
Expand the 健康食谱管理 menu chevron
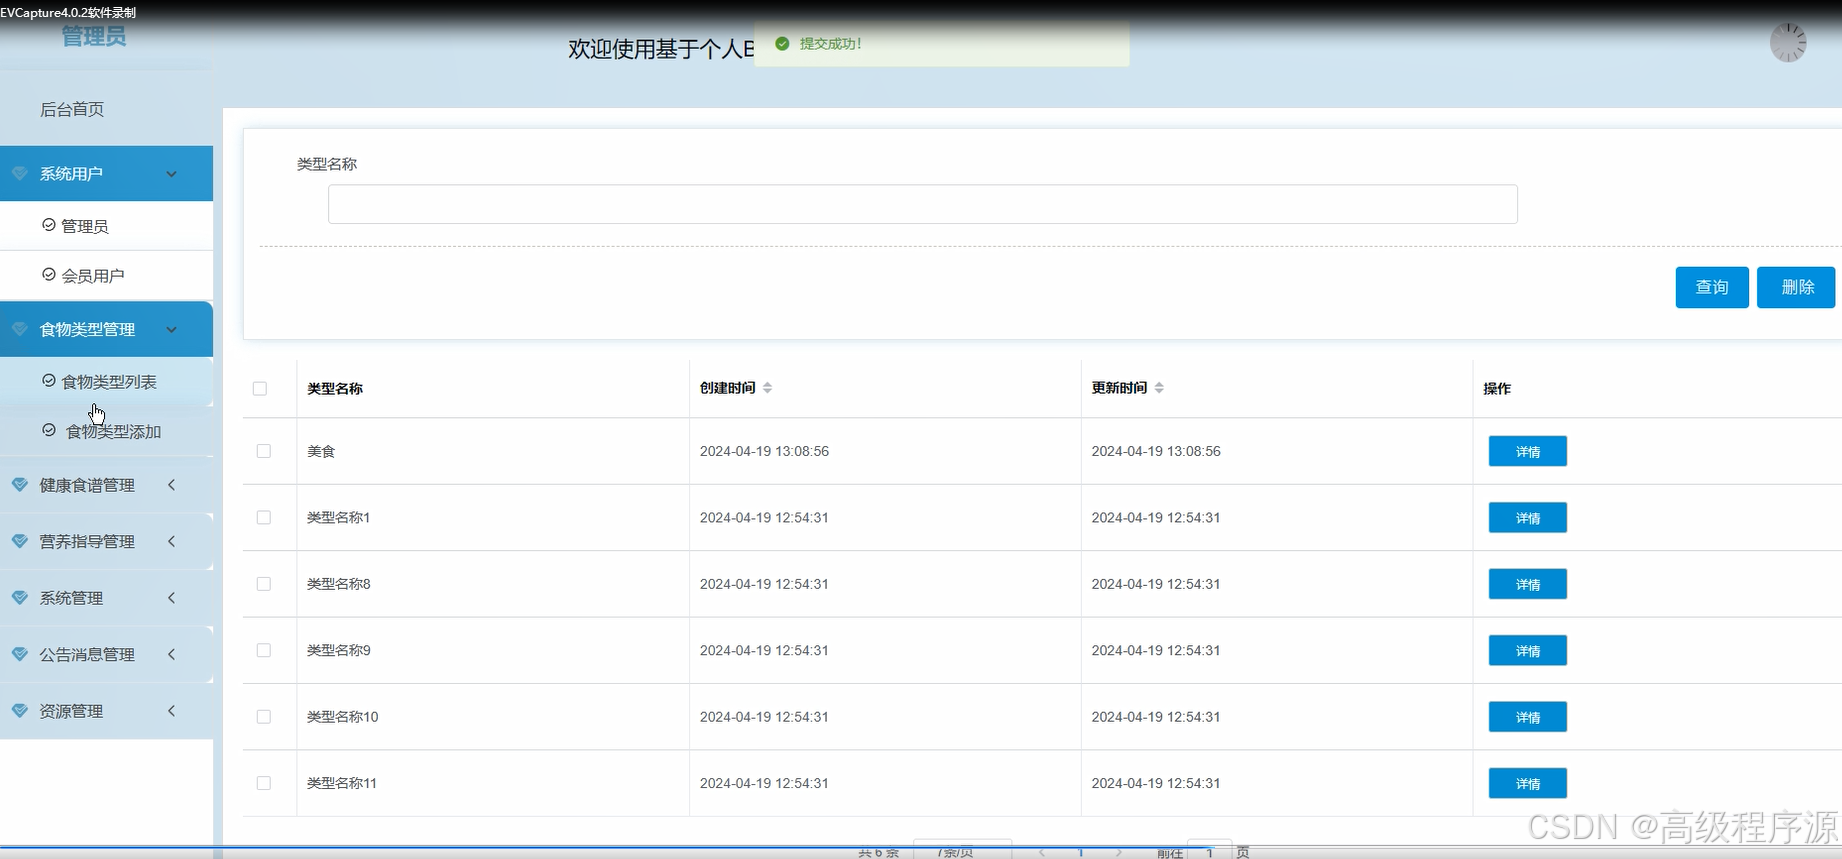pyautogui.click(x=172, y=485)
